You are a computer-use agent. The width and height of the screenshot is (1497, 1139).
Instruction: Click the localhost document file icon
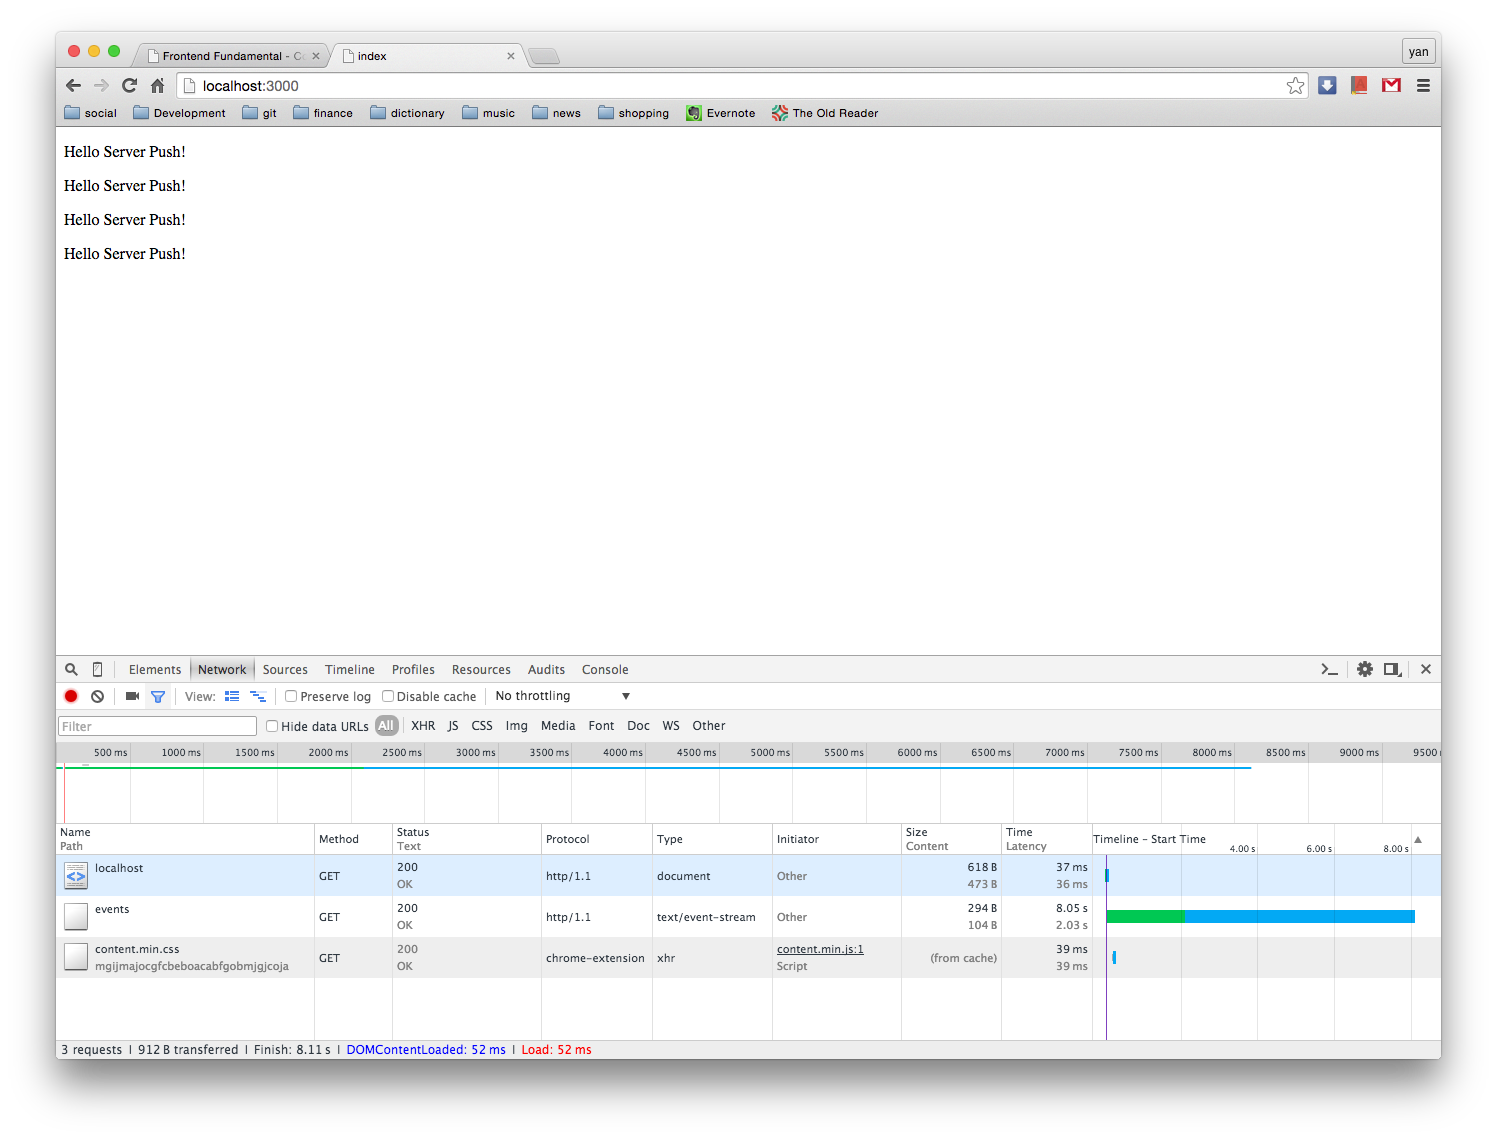[76, 876]
